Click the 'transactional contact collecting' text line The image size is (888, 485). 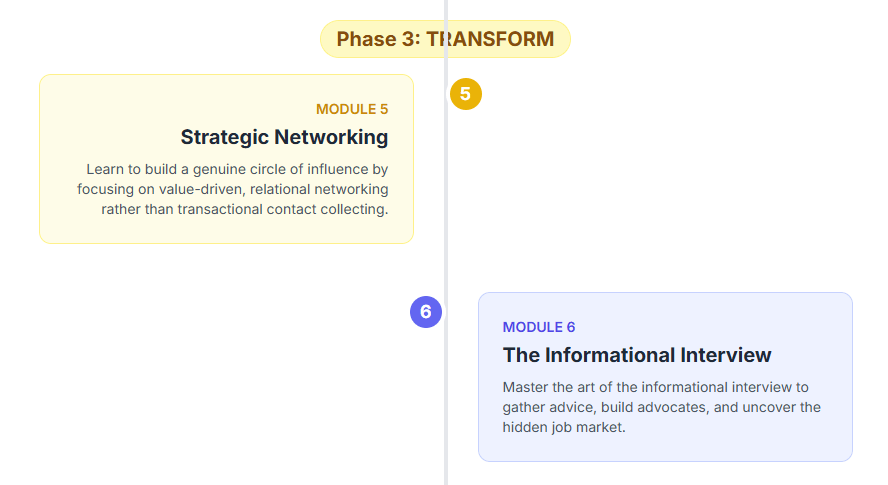(x=244, y=209)
